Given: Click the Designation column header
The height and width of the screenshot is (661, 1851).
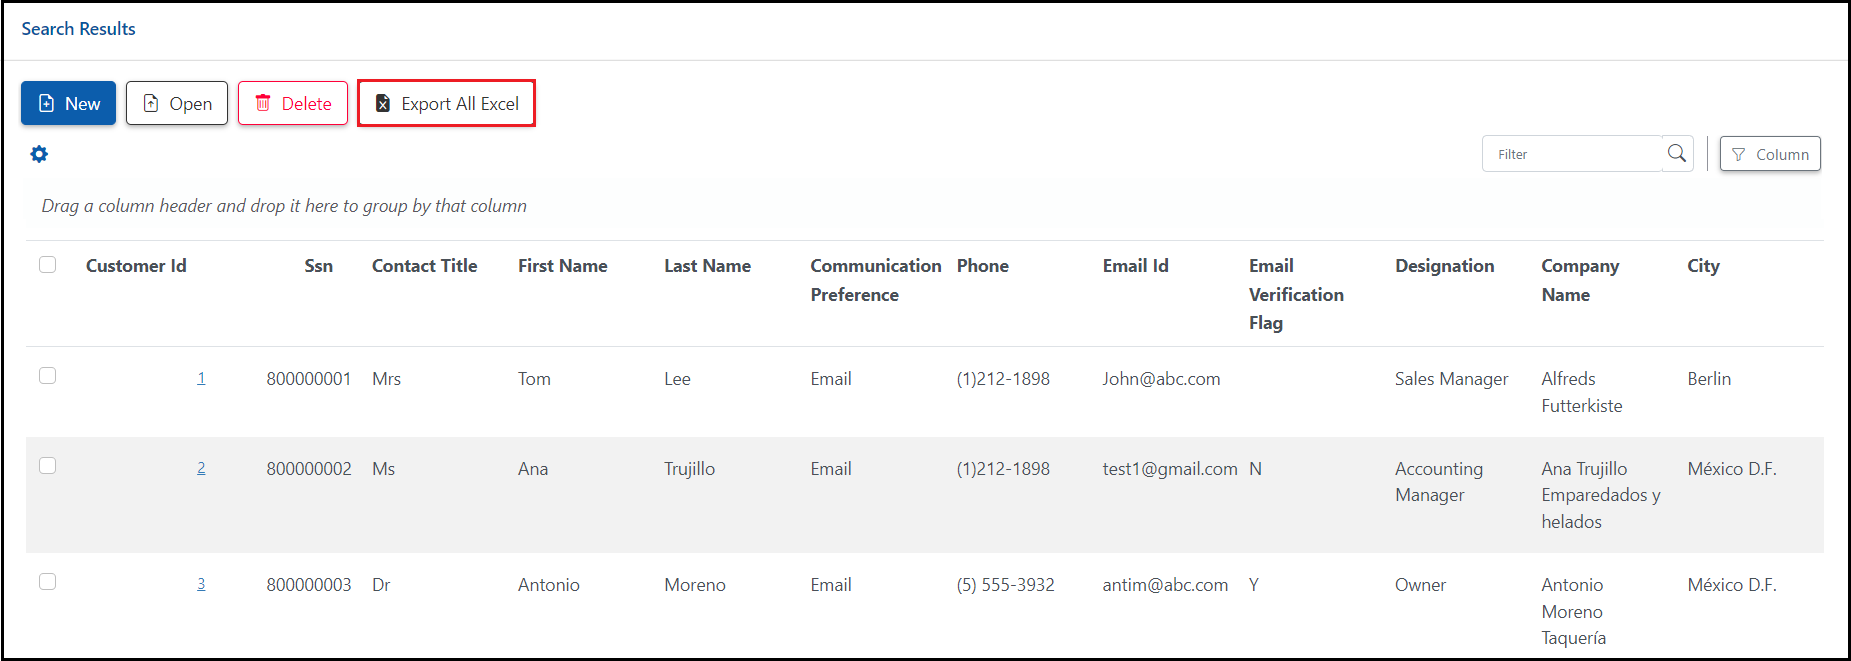Looking at the screenshot, I should point(1444,266).
